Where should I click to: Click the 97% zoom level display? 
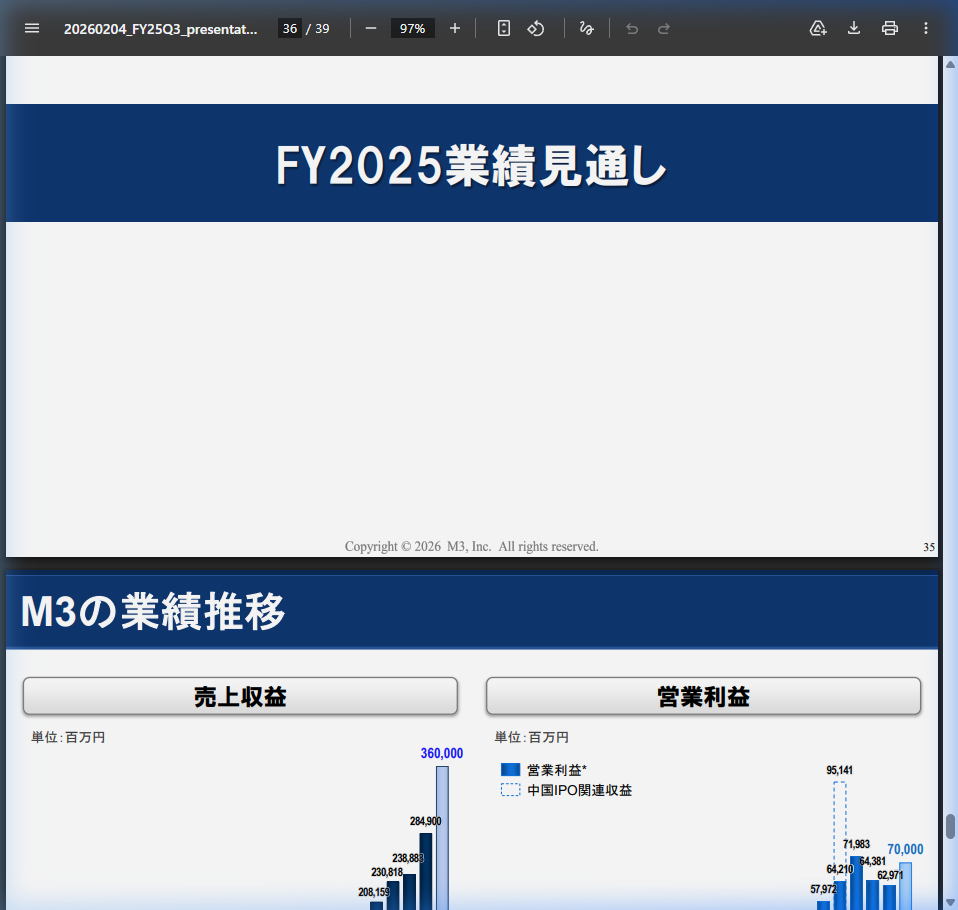point(412,28)
